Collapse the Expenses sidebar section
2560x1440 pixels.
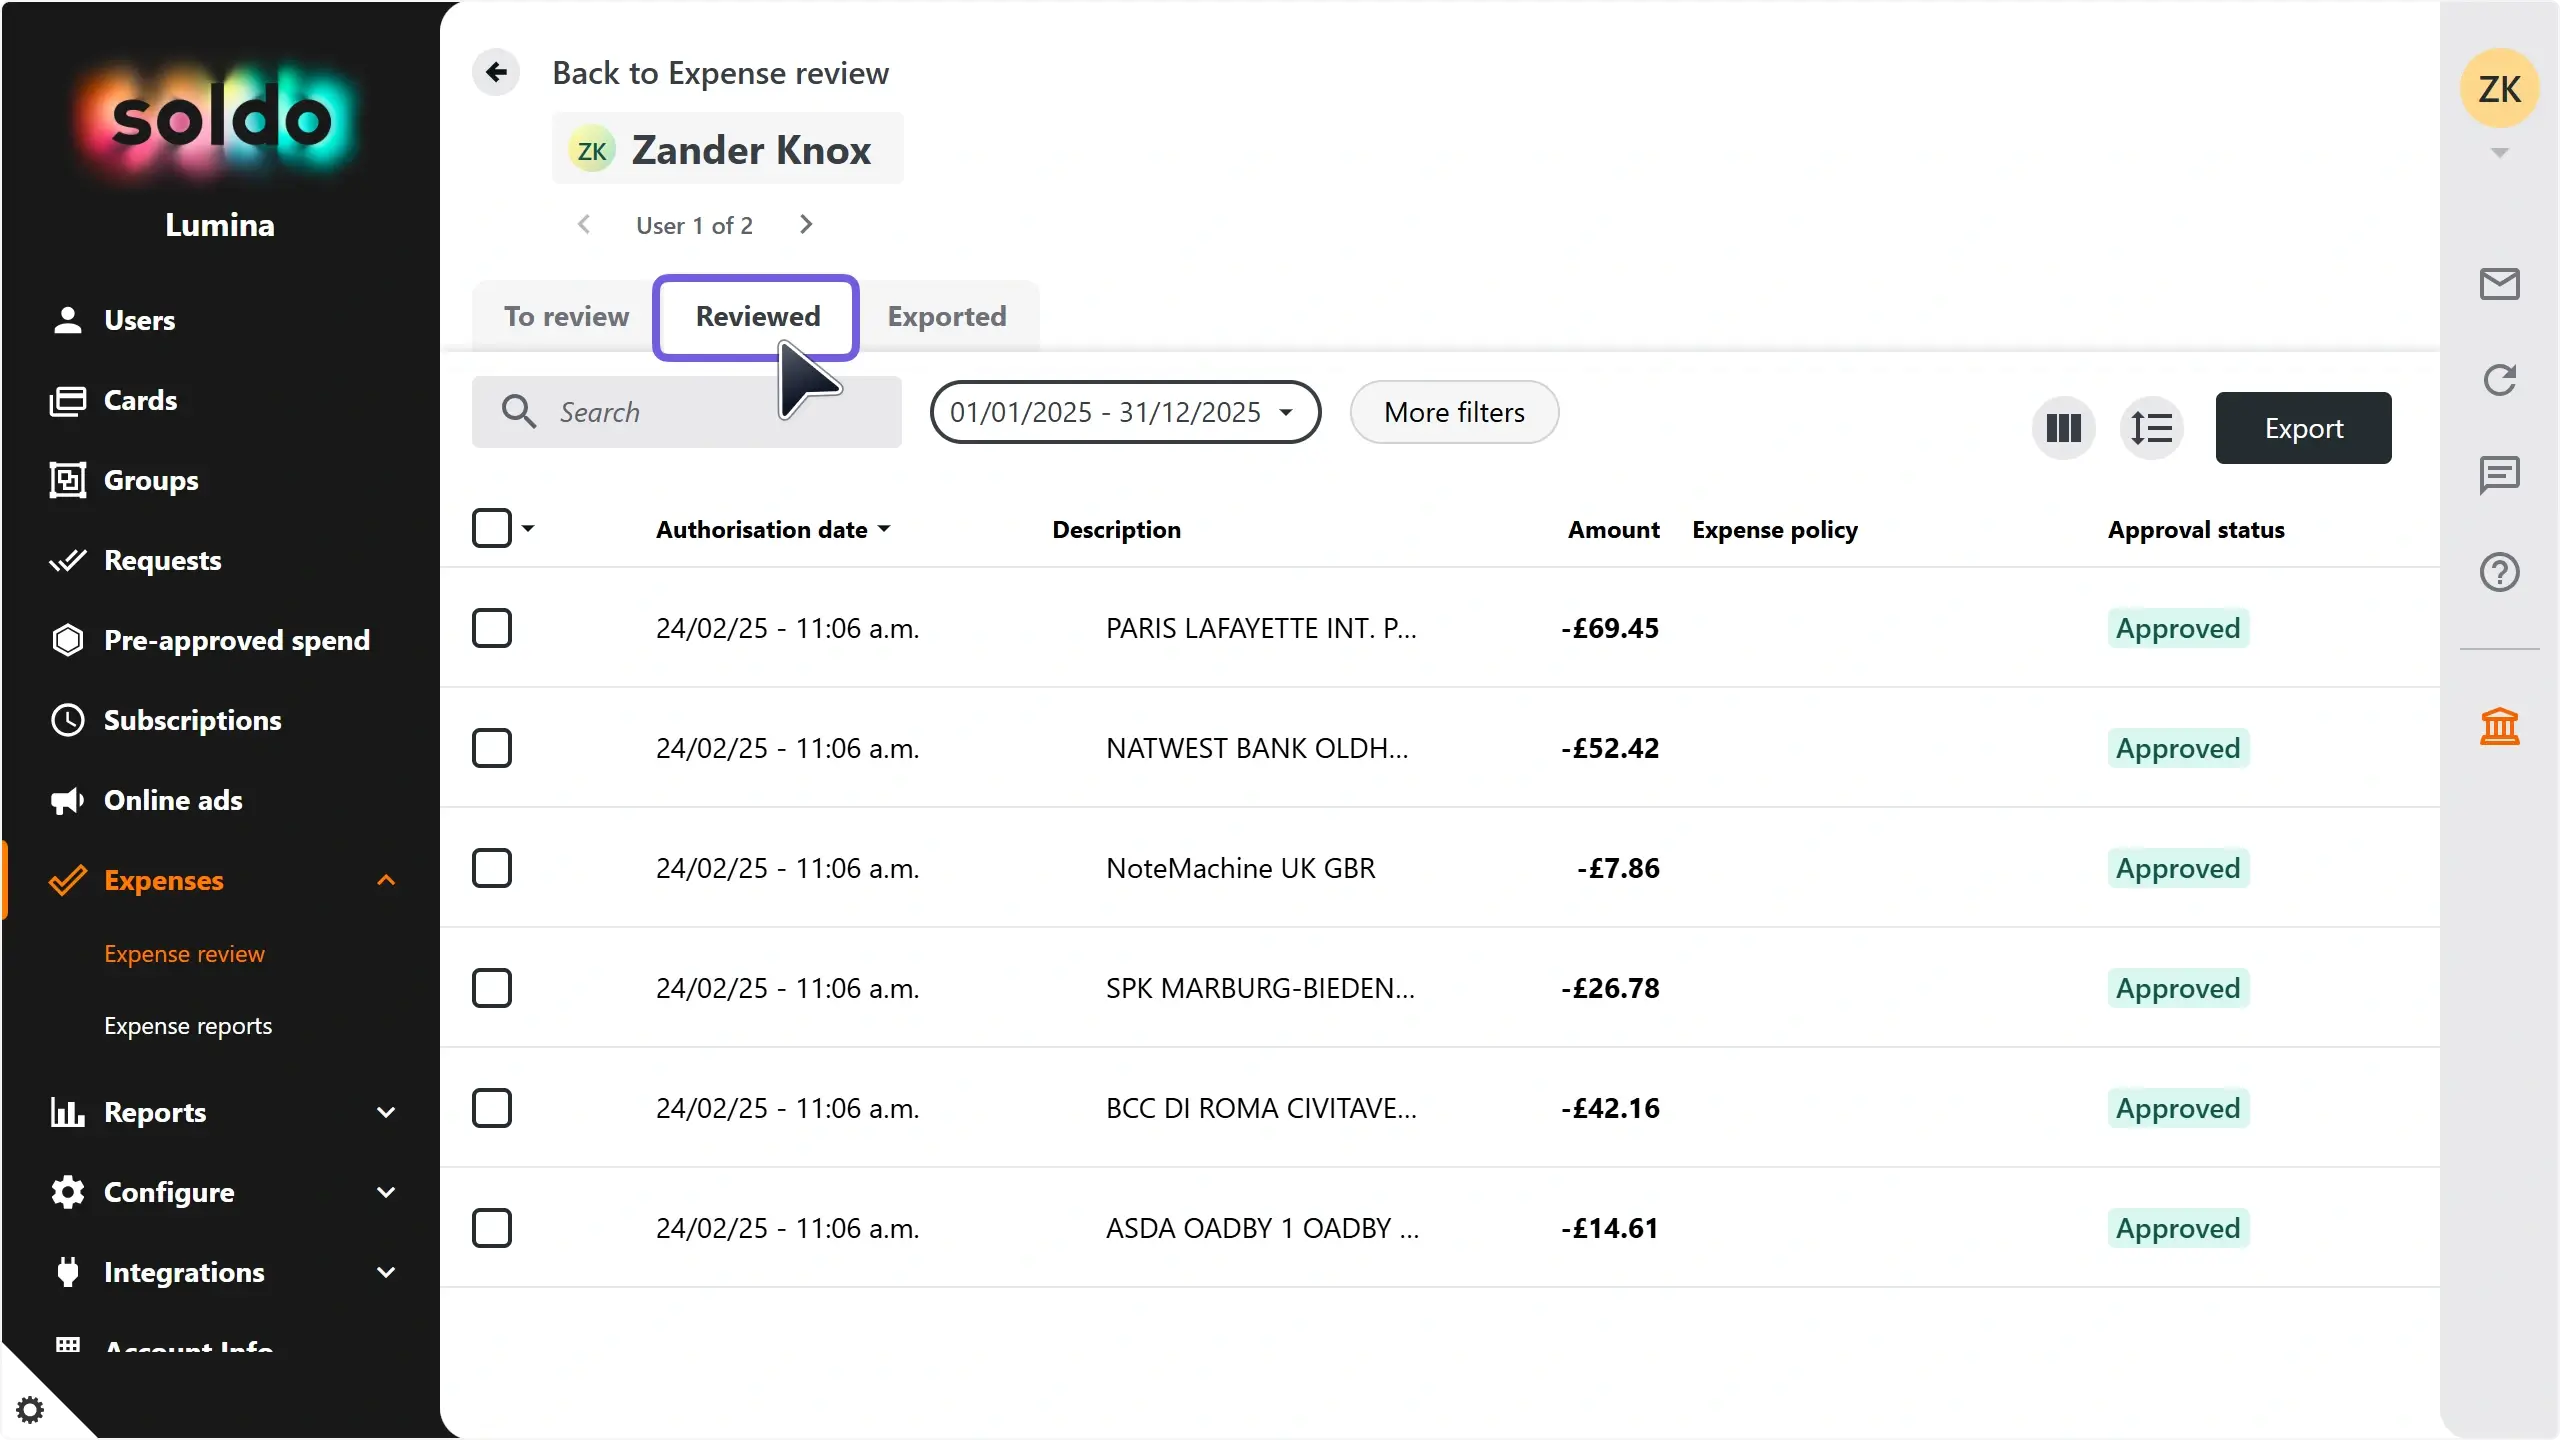pyautogui.click(x=386, y=880)
